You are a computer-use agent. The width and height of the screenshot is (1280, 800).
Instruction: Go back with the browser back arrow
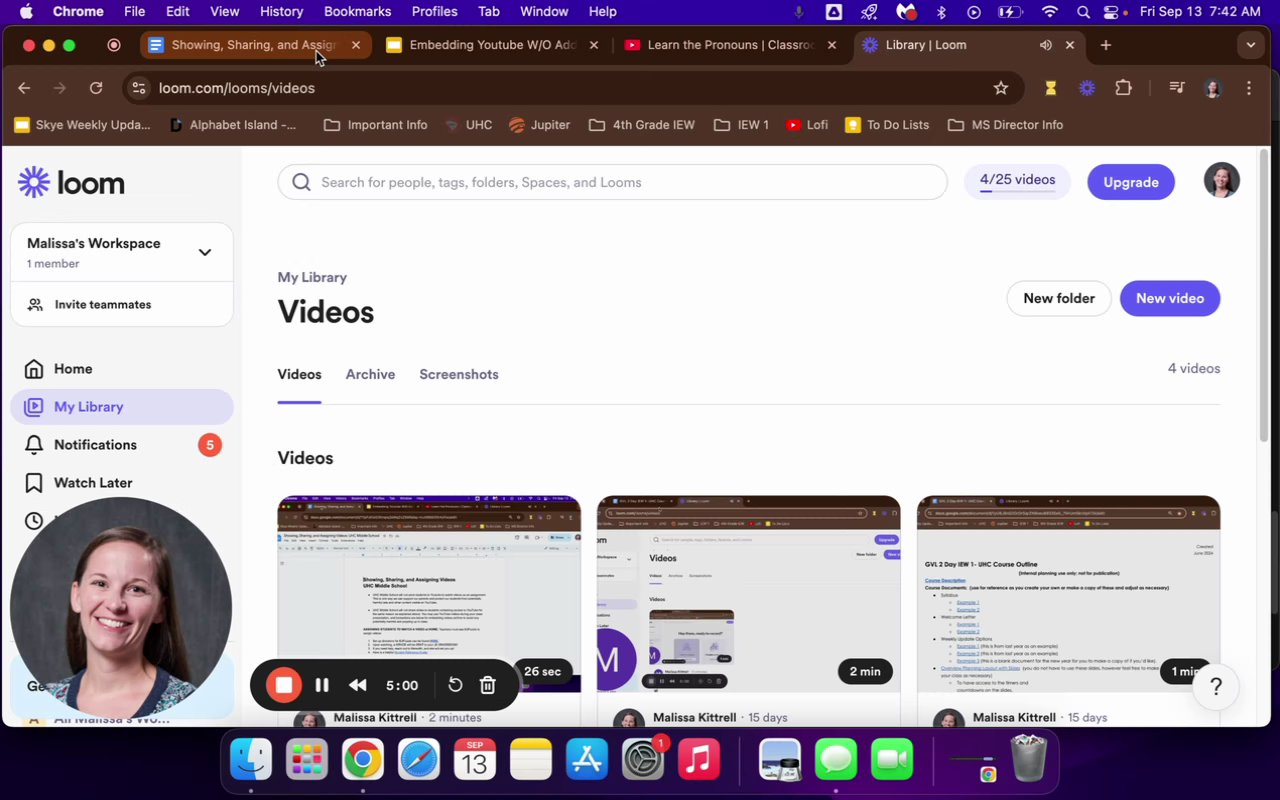coord(24,88)
